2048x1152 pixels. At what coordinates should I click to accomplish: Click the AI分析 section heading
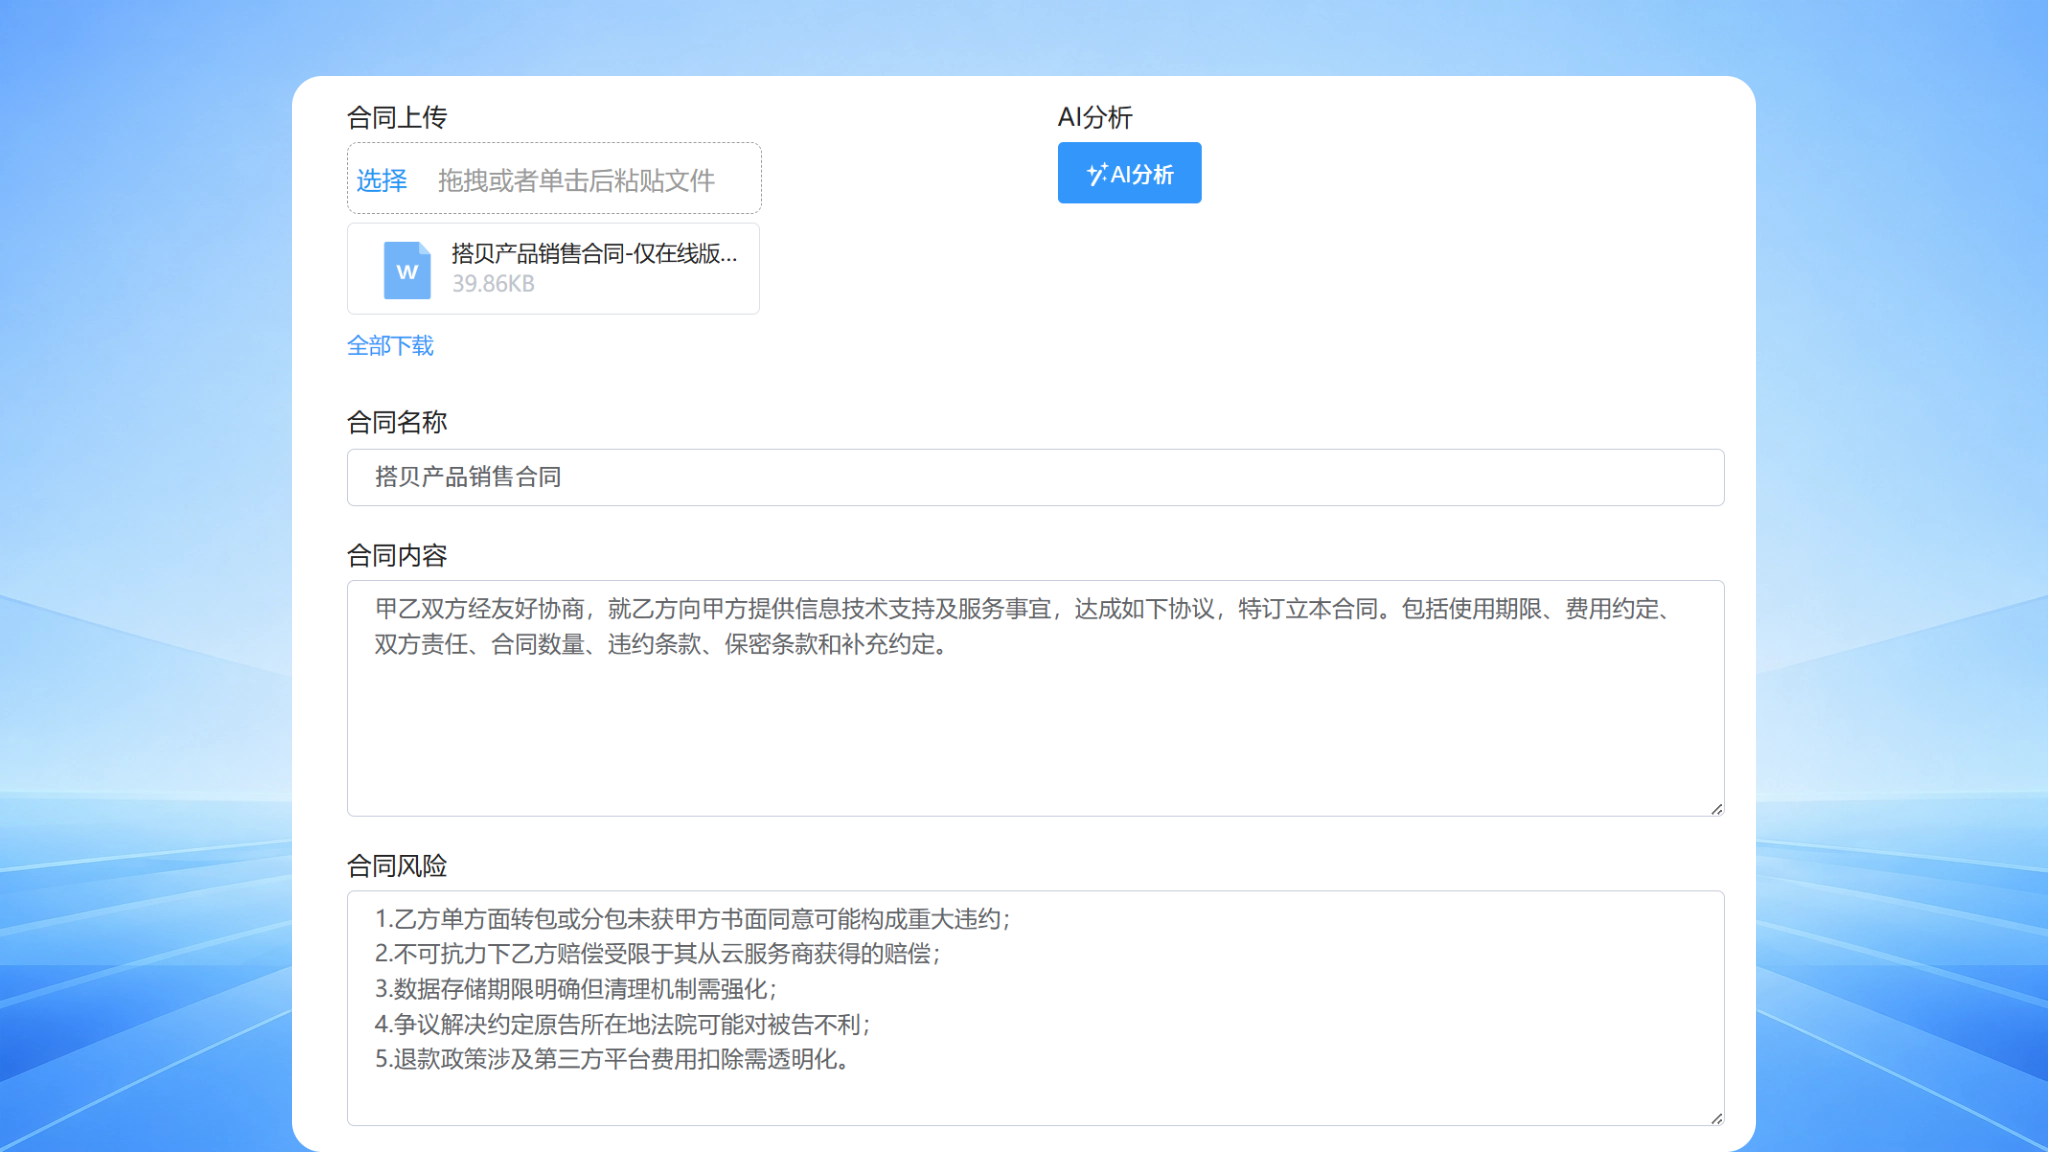1095,118
